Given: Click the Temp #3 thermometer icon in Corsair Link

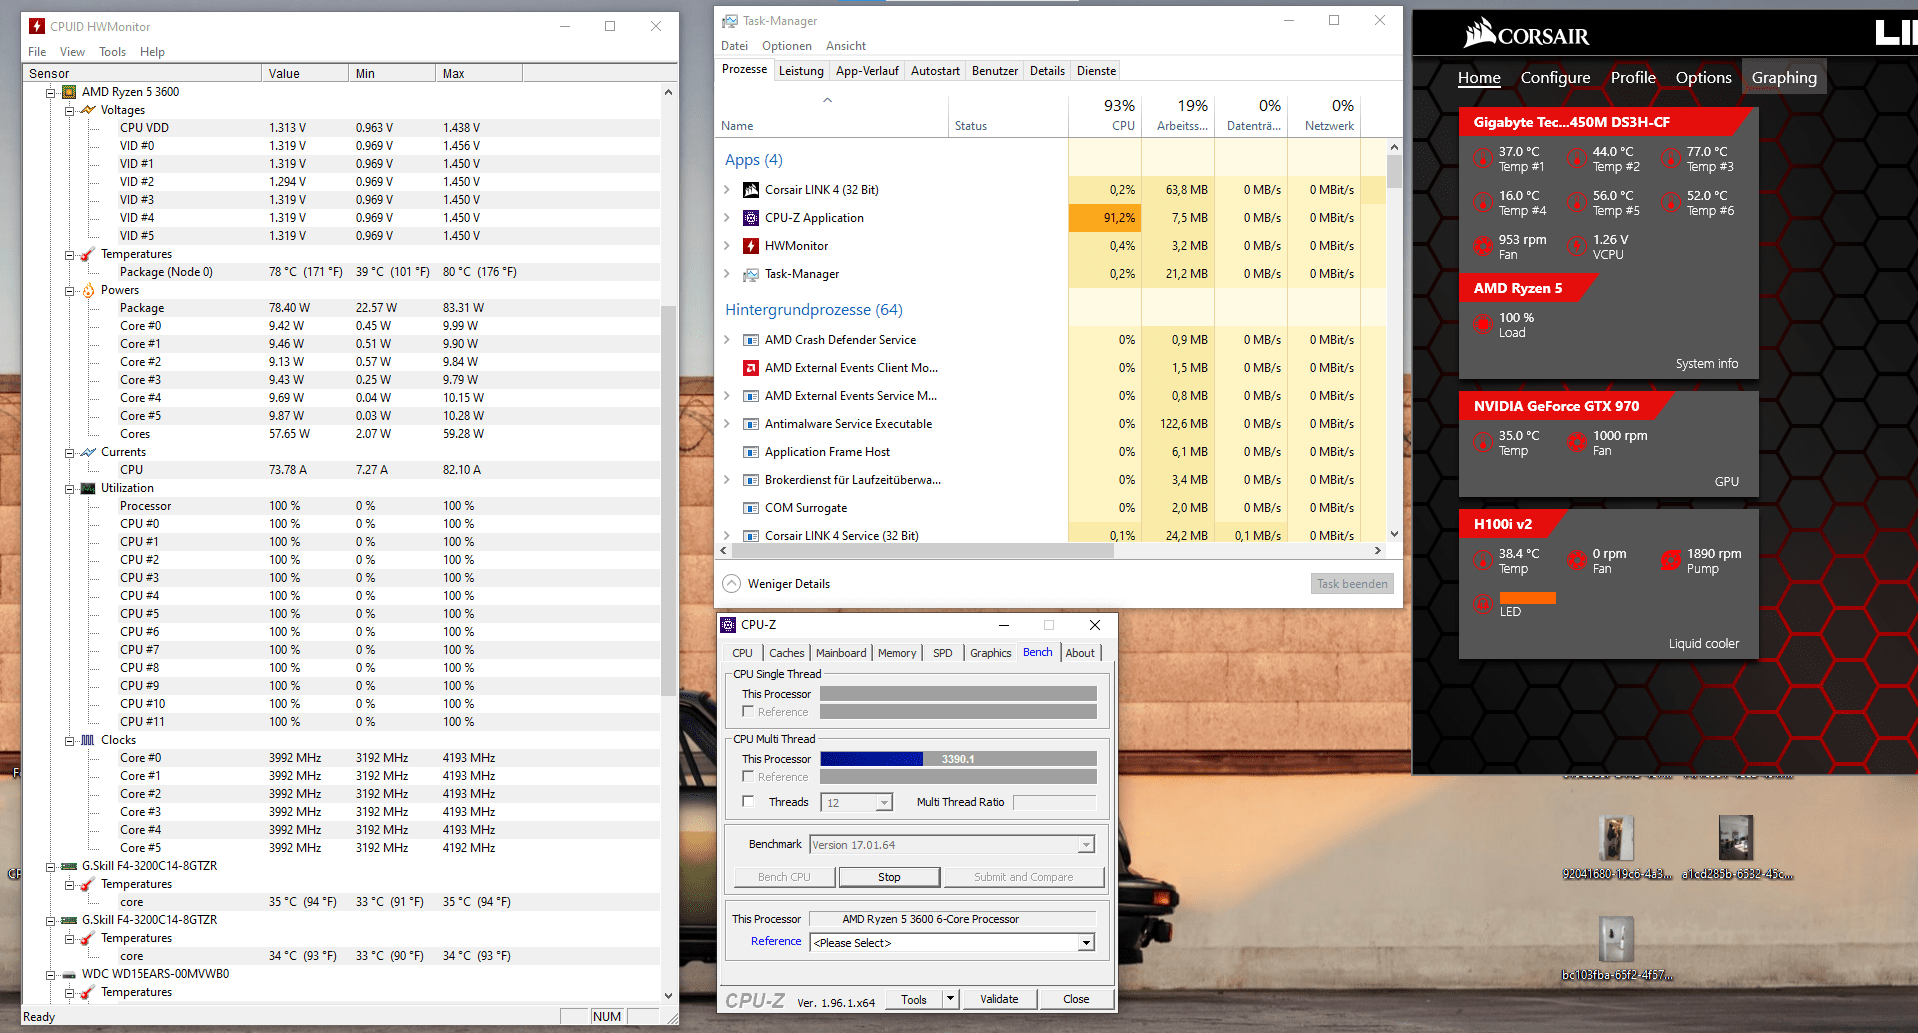Looking at the screenshot, I should click(x=1671, y=158).
